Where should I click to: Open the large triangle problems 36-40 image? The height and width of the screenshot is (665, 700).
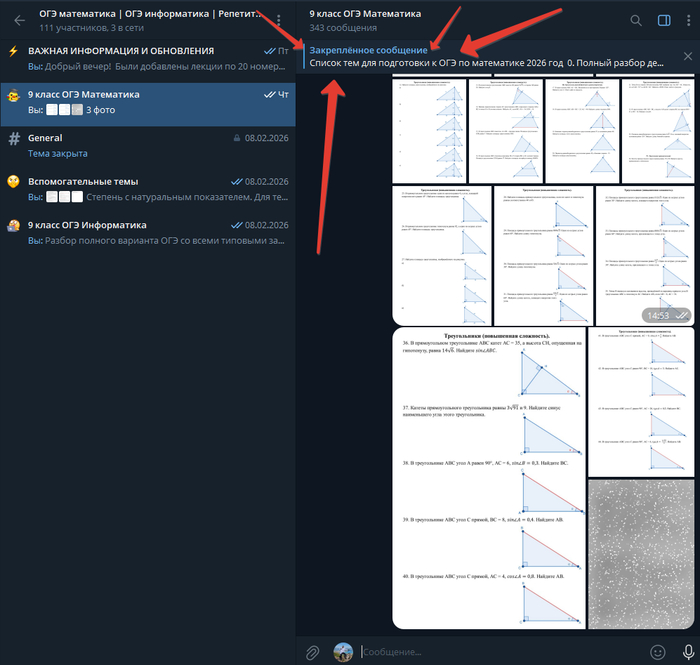(x=489, y=478)
